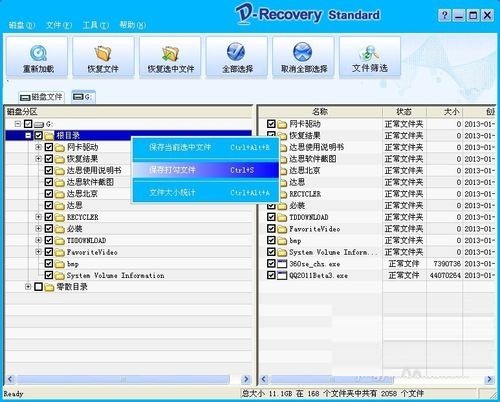
Task: Uncheck the G: drive checkbox in tree
Action: [x=28, y=124]
